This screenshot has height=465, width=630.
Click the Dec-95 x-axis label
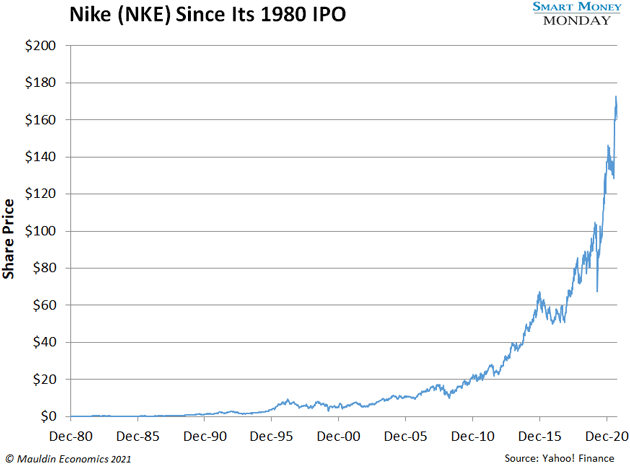pos(271,436)
